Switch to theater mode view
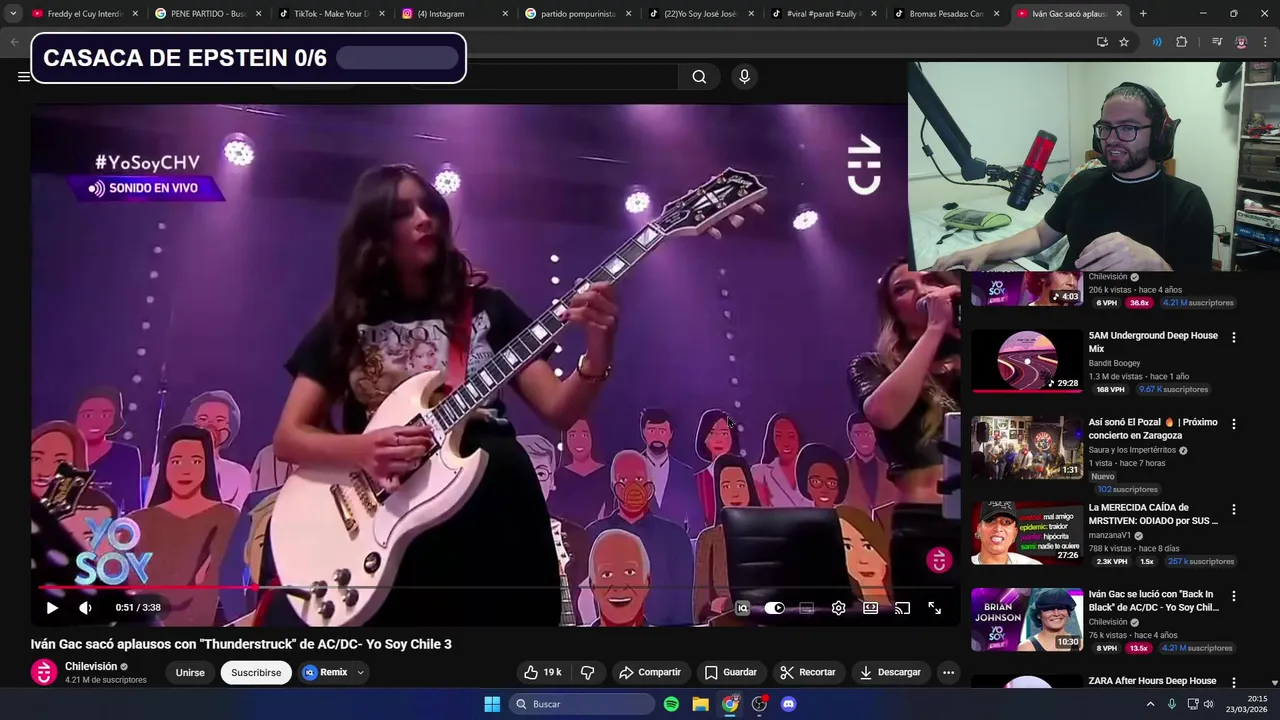The height and width of the screenshot is (720, 1280). [x=870, y=608]
